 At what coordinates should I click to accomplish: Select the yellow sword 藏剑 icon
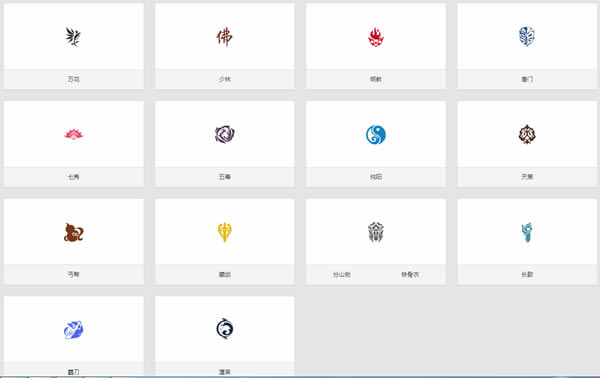click(225, 232)
